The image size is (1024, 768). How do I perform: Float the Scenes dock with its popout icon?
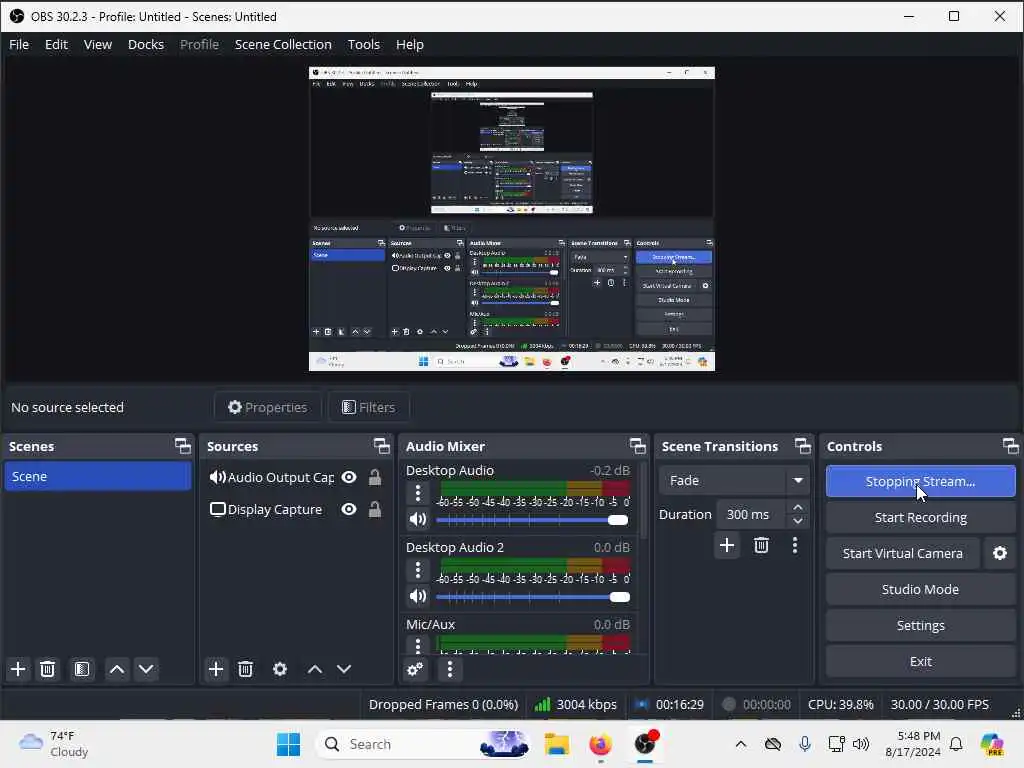183,446
